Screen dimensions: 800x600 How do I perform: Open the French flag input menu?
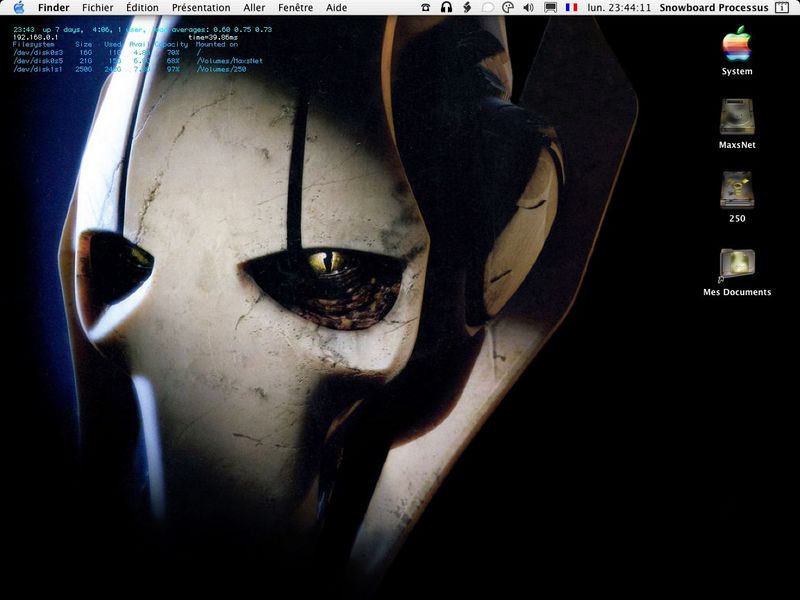tap(571, 8)
